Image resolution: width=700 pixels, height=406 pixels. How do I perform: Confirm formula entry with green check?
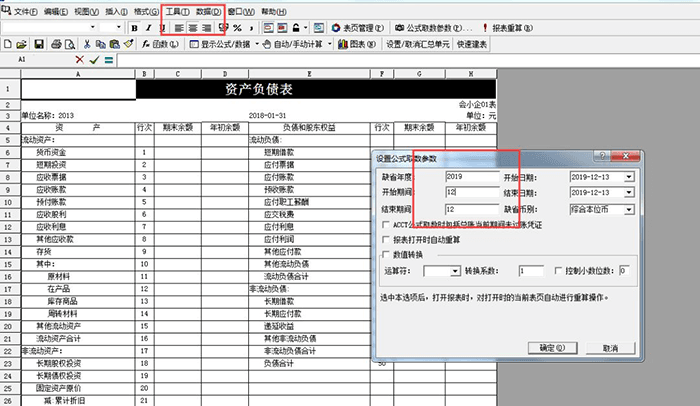[x=94, y=60]
